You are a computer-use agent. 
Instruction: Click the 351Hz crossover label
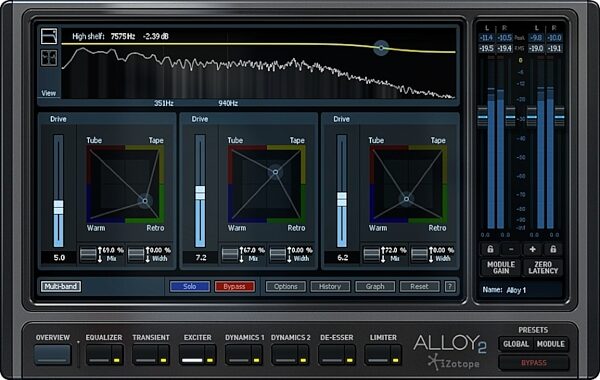pos(164,103)
